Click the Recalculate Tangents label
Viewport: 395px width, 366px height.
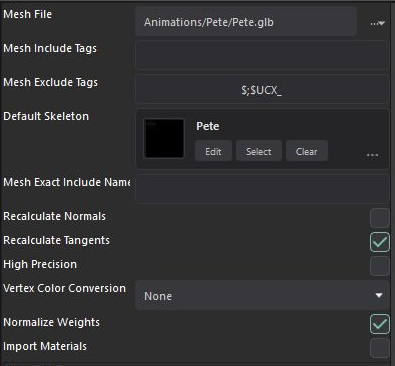[x=56, y=240]
